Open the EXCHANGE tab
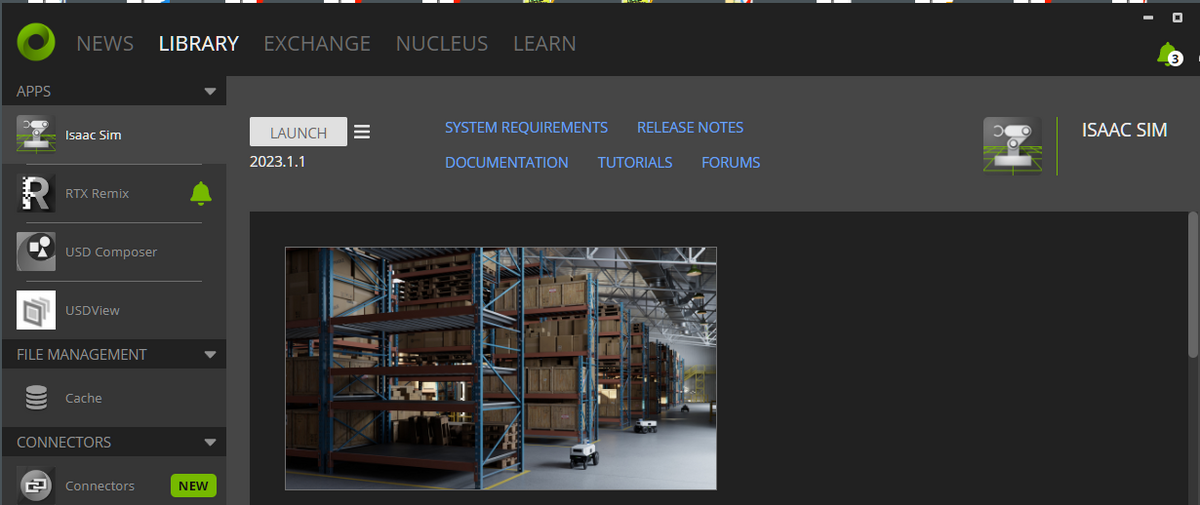 pyautogui.click(x=317, y=44)
